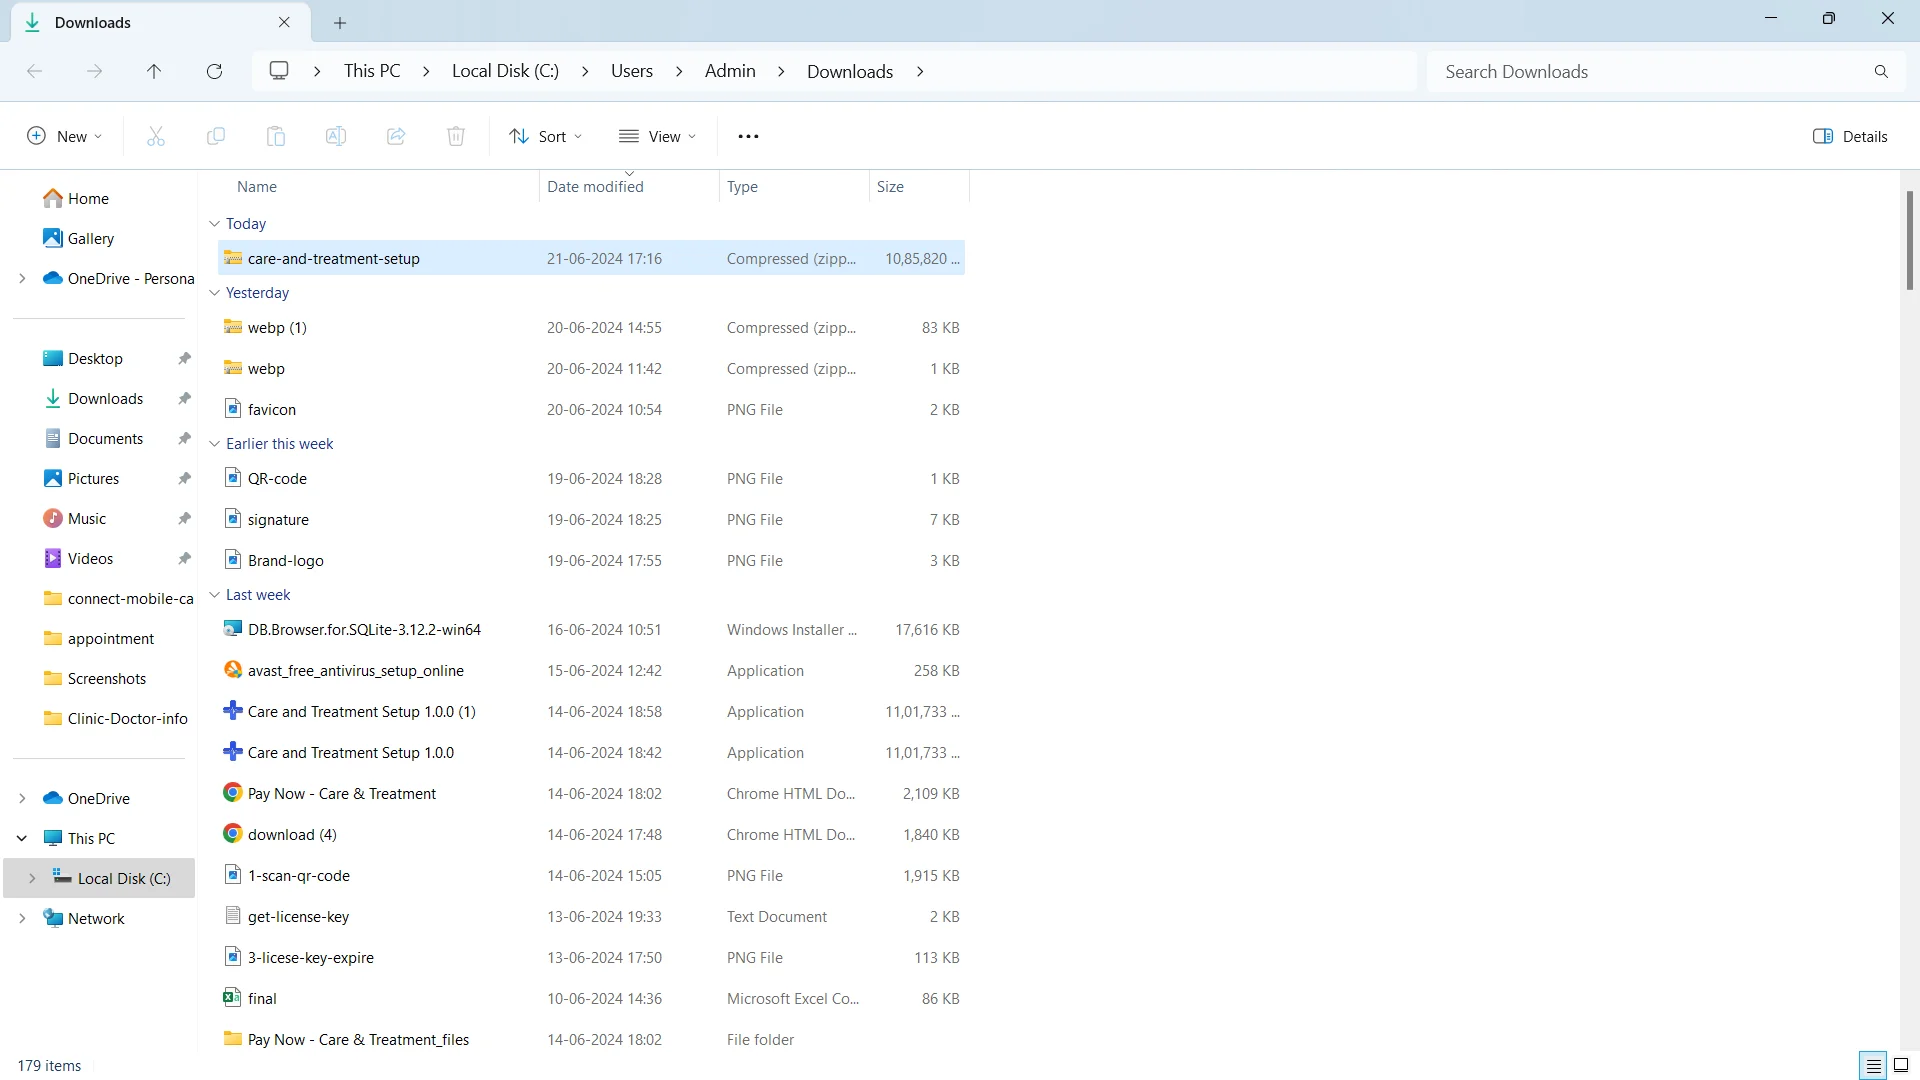Open the View dropdown
This screenshot has width=1920, height=1080.
pos(658,136)
